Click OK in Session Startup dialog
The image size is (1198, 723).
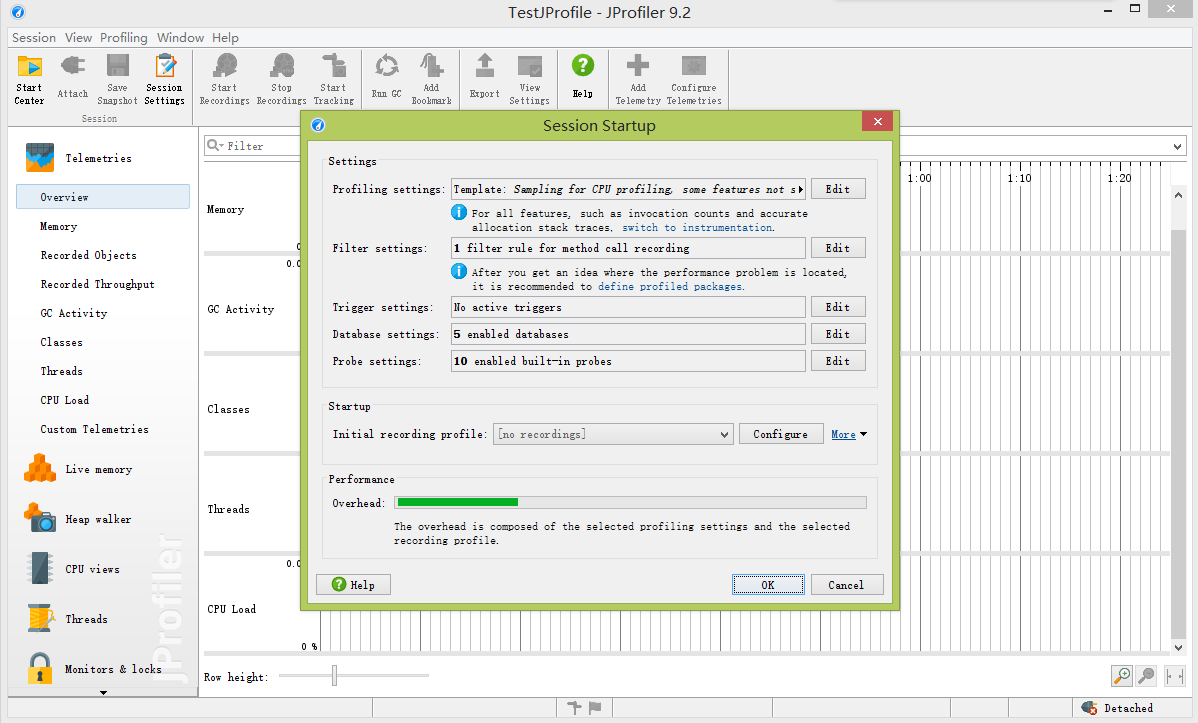(x=768, y=585)
